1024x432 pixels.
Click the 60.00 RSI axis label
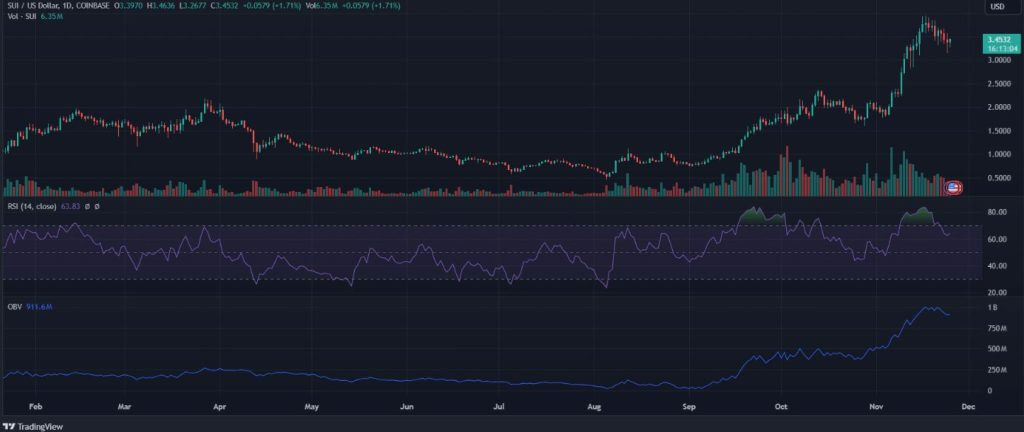997,239
